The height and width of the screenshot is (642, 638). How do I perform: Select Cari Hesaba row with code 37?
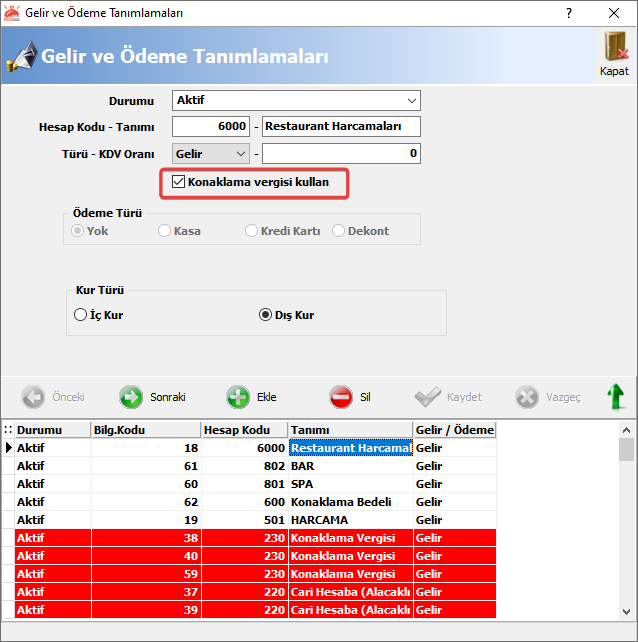256,592
